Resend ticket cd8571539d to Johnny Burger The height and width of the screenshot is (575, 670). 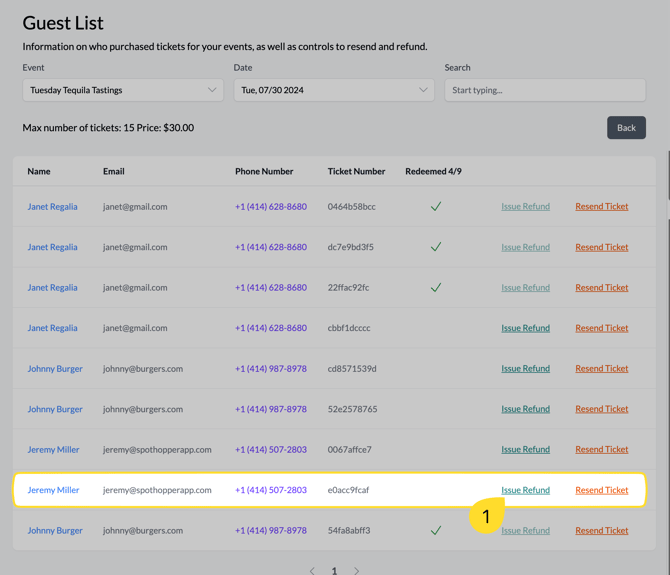[601, 369]
